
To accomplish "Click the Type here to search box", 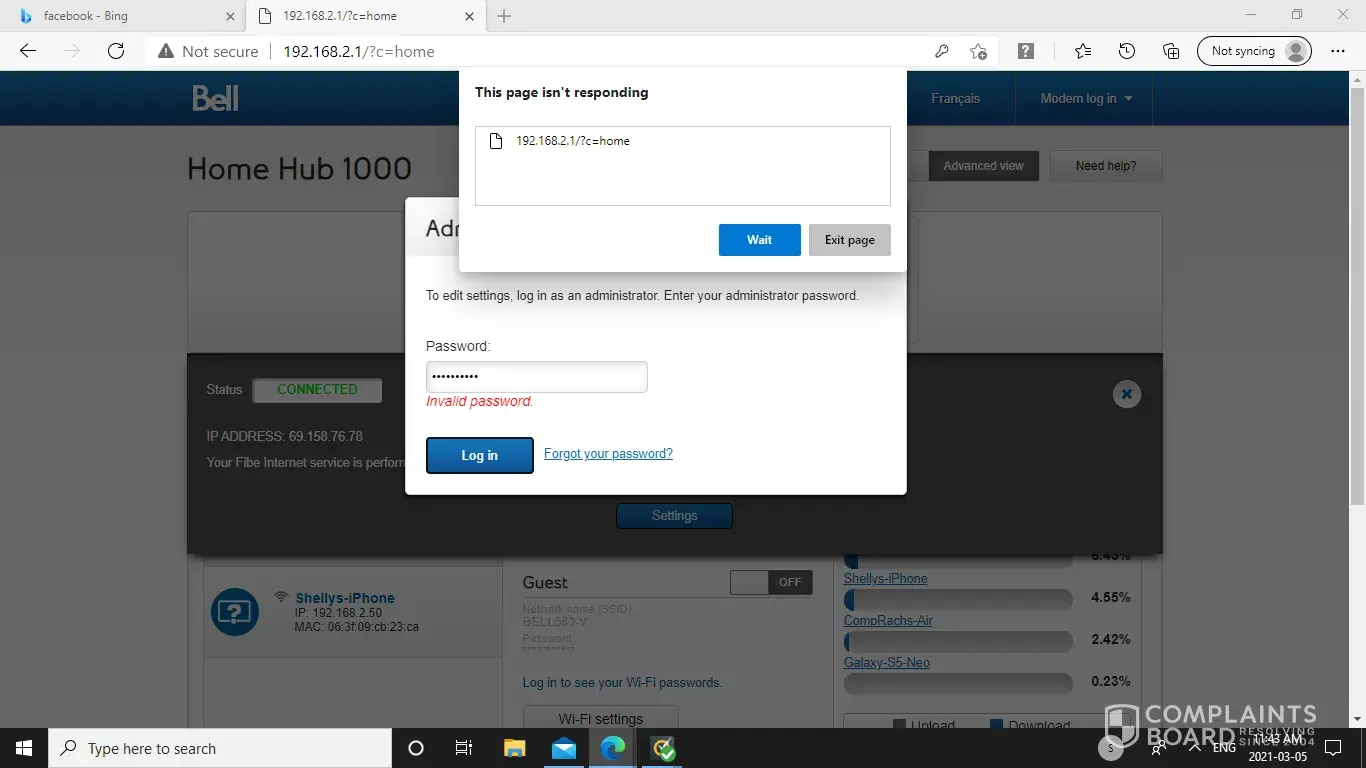I will click(220, 748).
